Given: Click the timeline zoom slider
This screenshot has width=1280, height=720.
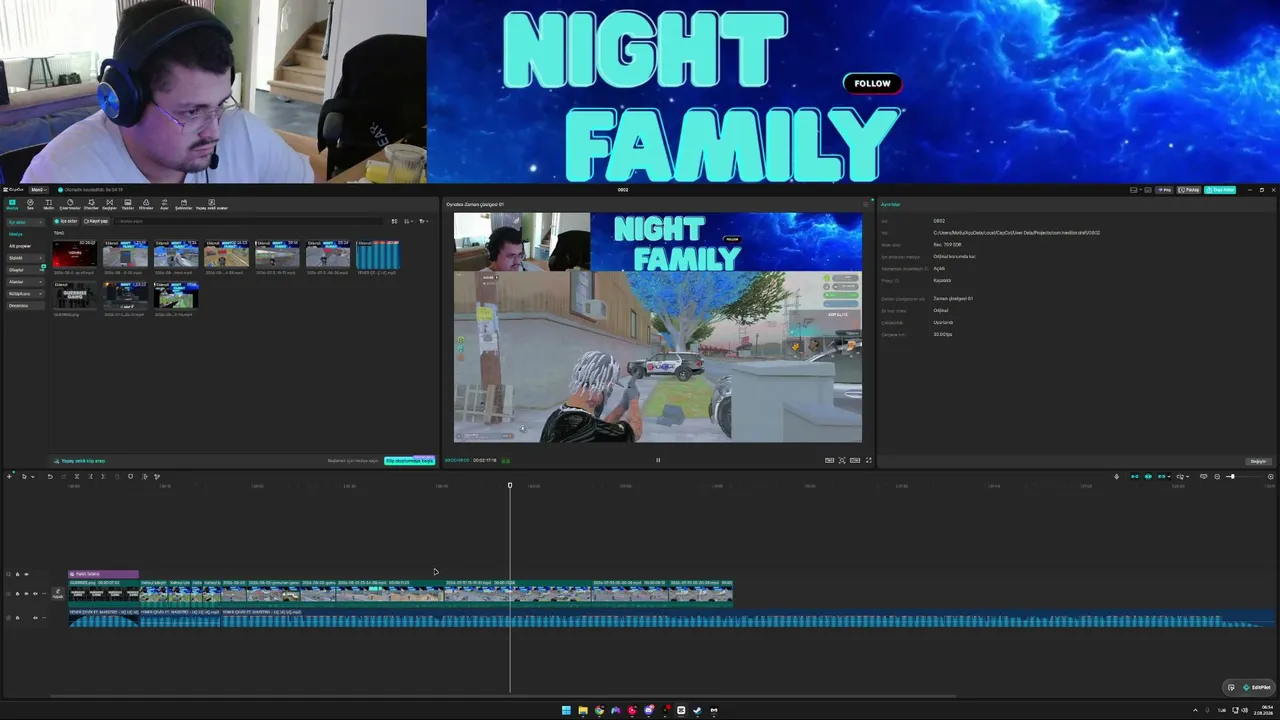Looking at the screenshot, I should point(1241,476).
